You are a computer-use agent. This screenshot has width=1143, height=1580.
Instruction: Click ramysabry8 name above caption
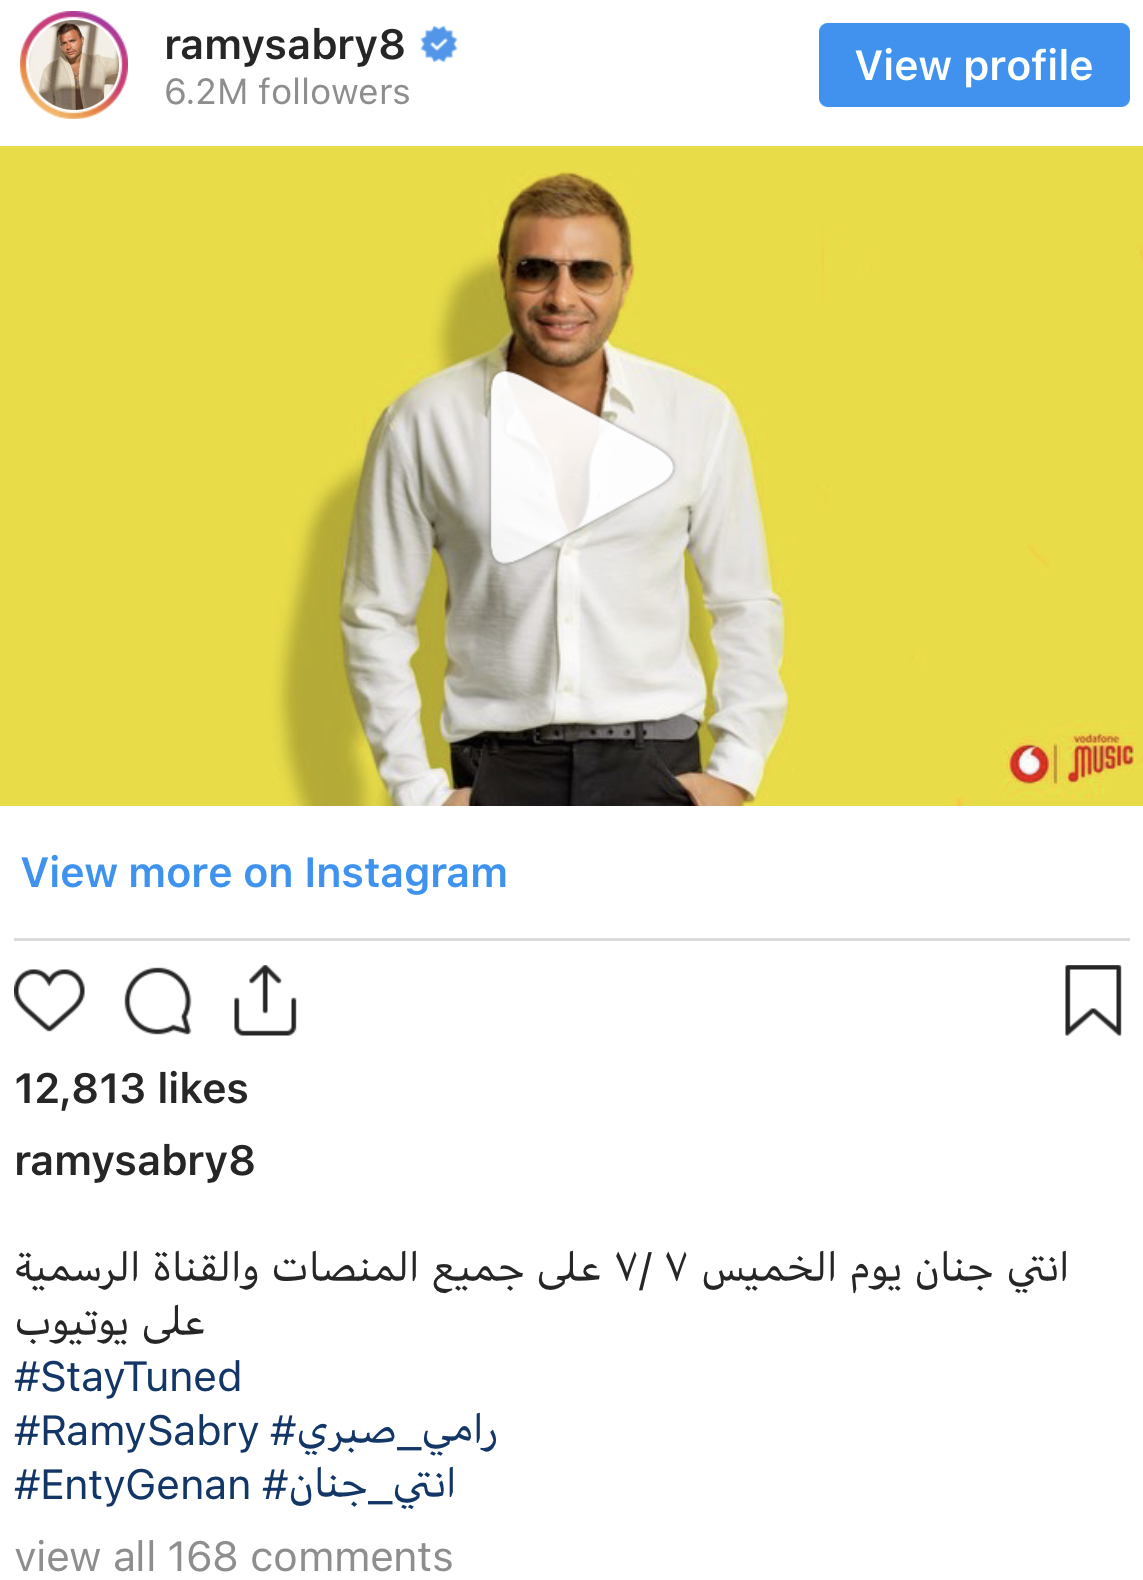tap(135, 1161)
